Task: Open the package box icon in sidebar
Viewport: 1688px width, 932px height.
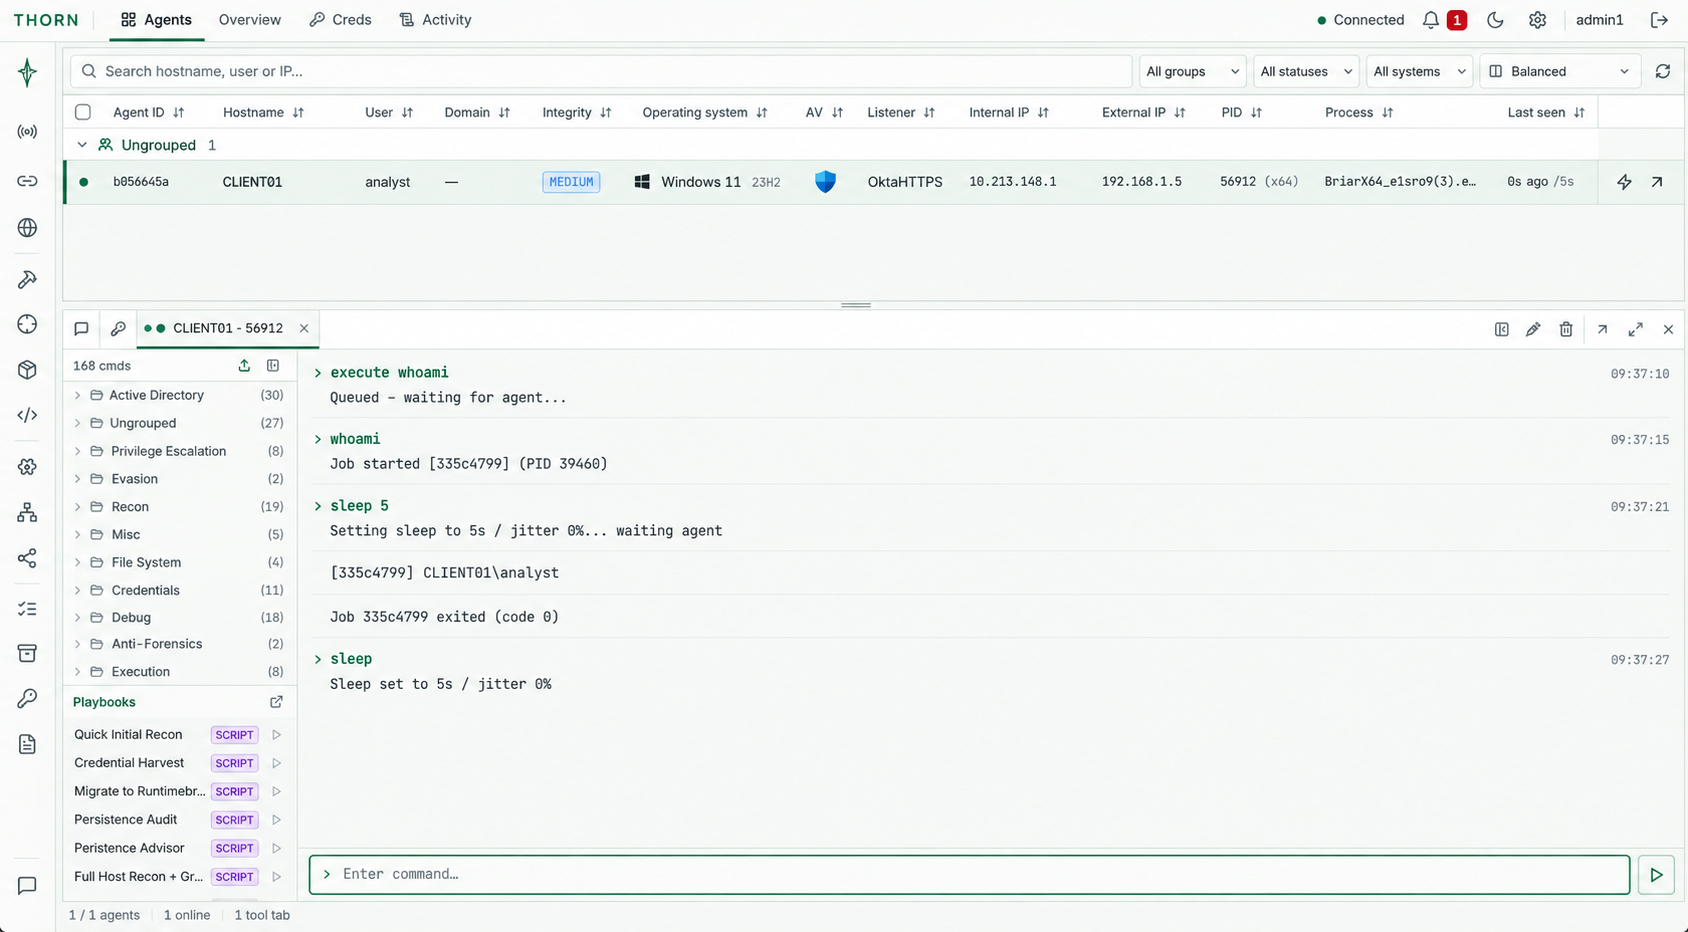Action: tap(27, 370)
